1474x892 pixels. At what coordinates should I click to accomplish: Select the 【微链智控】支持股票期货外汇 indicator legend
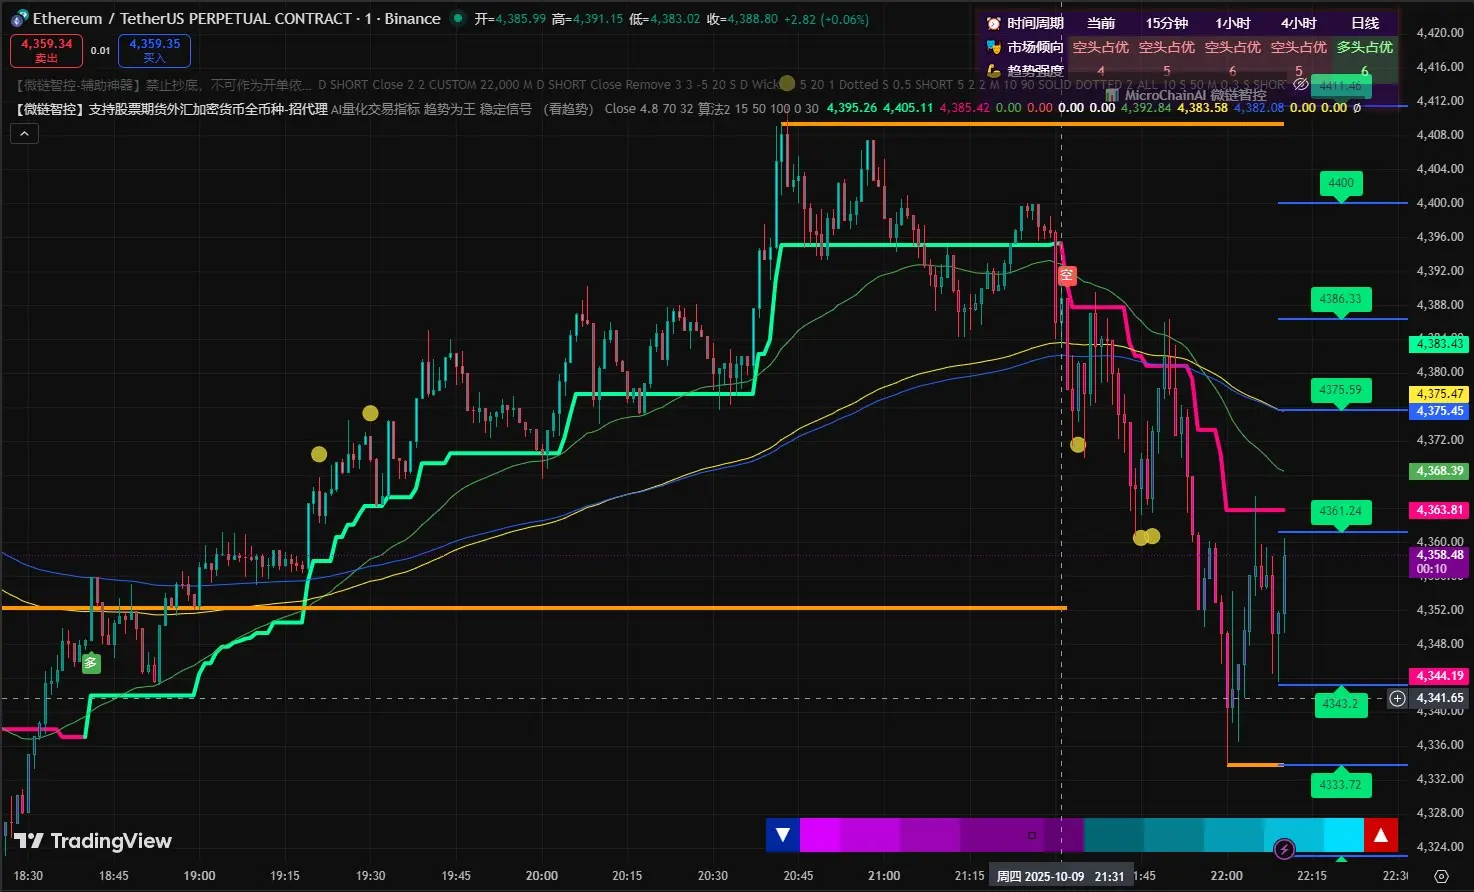coord(171,108)
